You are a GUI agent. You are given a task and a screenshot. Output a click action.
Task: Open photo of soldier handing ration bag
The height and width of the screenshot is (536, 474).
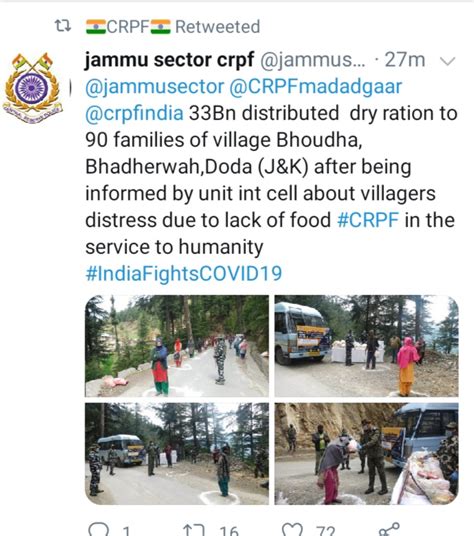(x=366, y=454)
